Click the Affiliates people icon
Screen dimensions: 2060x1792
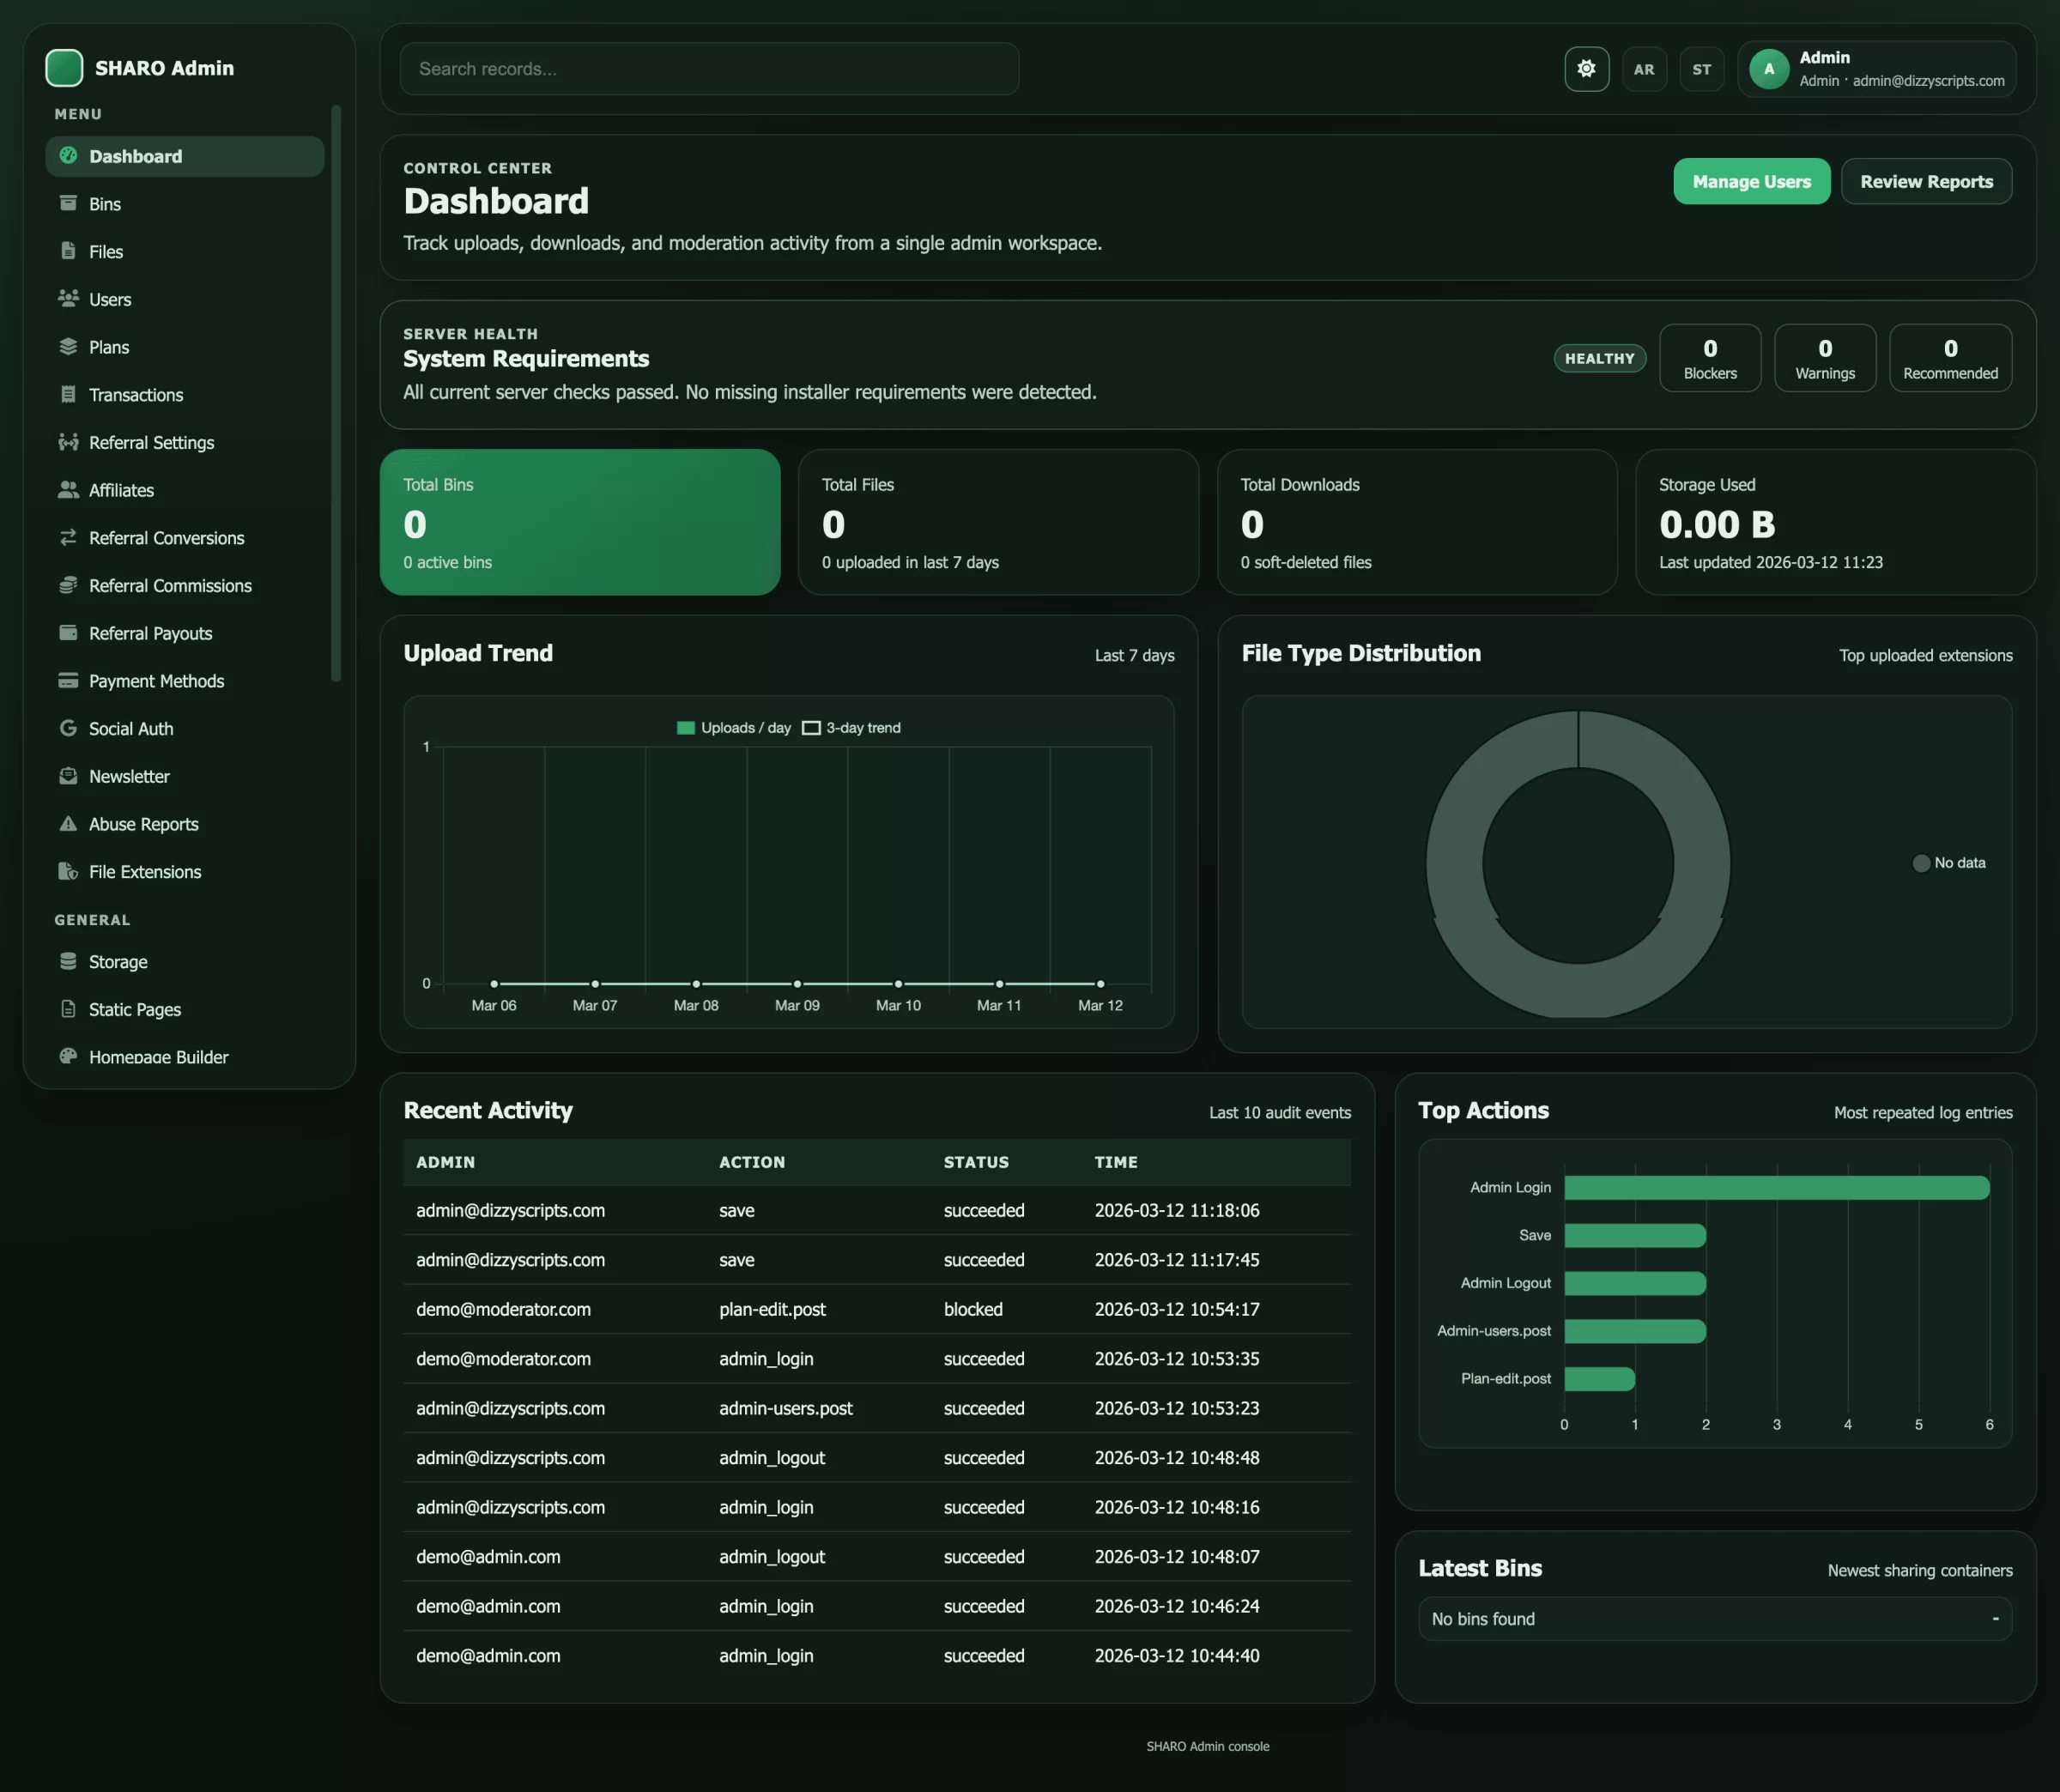point(68,489)
